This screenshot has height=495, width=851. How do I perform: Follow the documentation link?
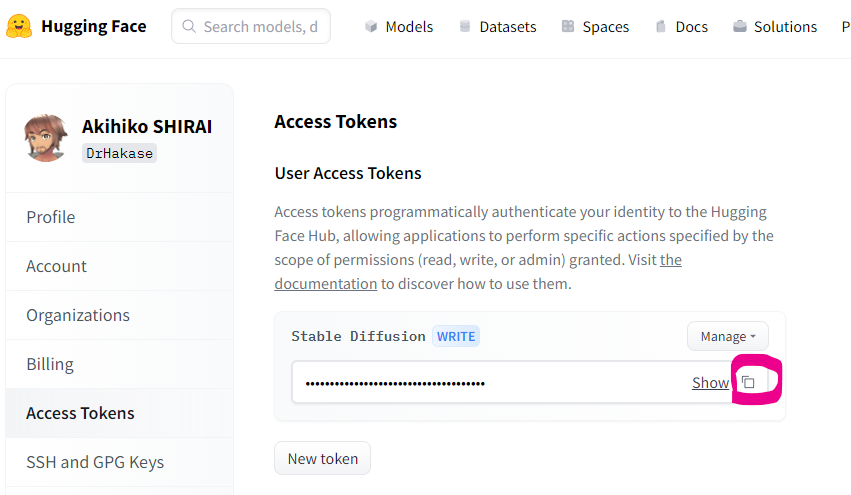tap(326, 283)
